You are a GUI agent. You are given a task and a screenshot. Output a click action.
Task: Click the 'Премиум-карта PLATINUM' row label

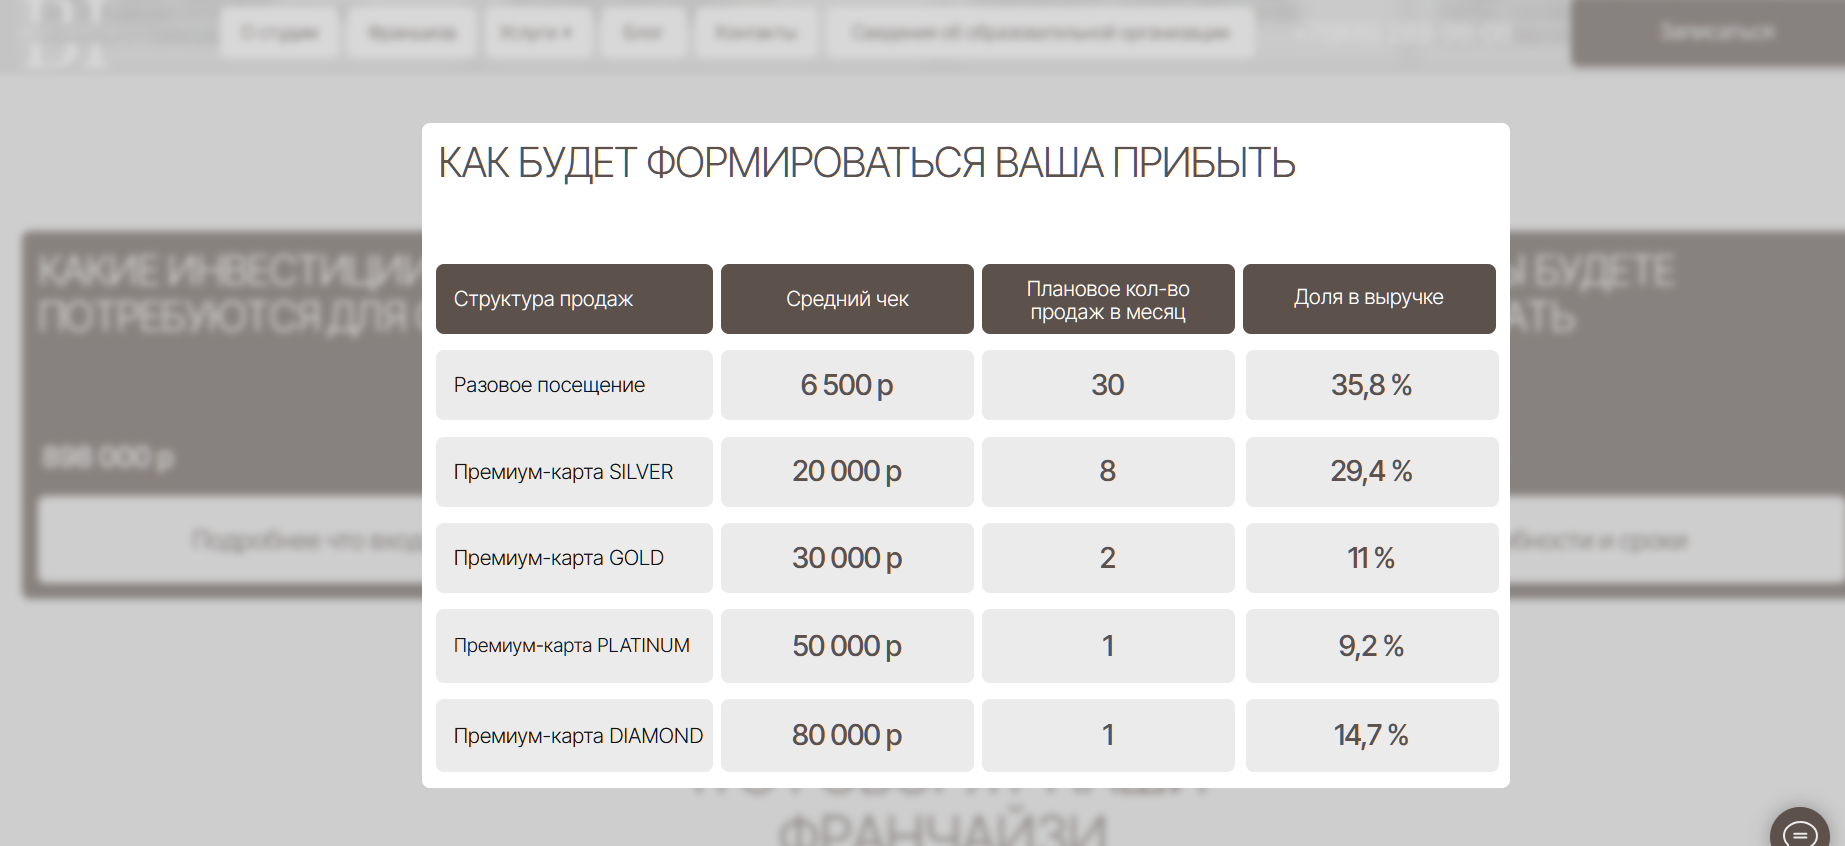tap(574, 646)
